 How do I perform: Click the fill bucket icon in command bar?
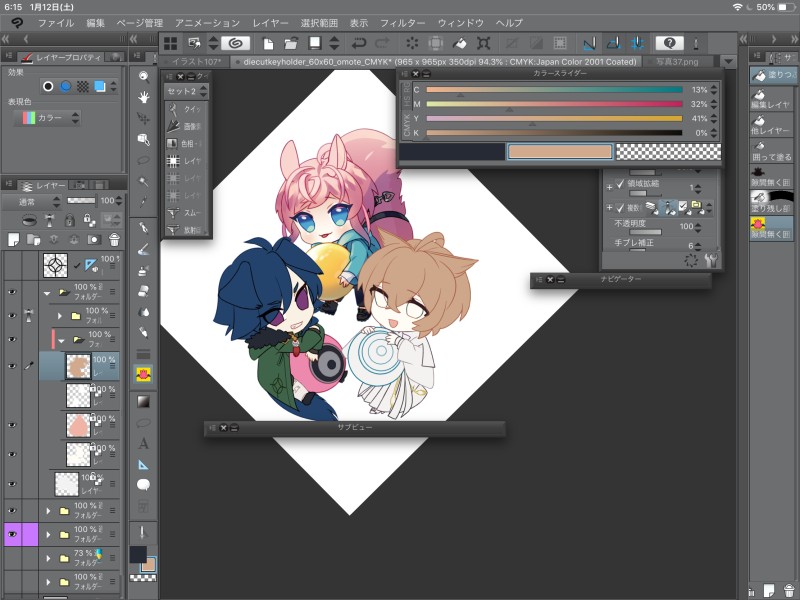[x=459, y=43]
